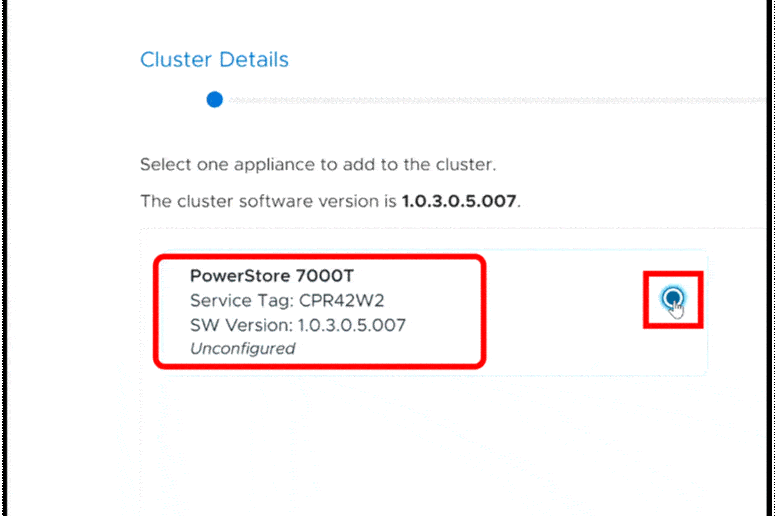This screenshot has width=781, height=516.
Task: Click blank space left of PowerStore 7000T text
Action: (174, 276)
